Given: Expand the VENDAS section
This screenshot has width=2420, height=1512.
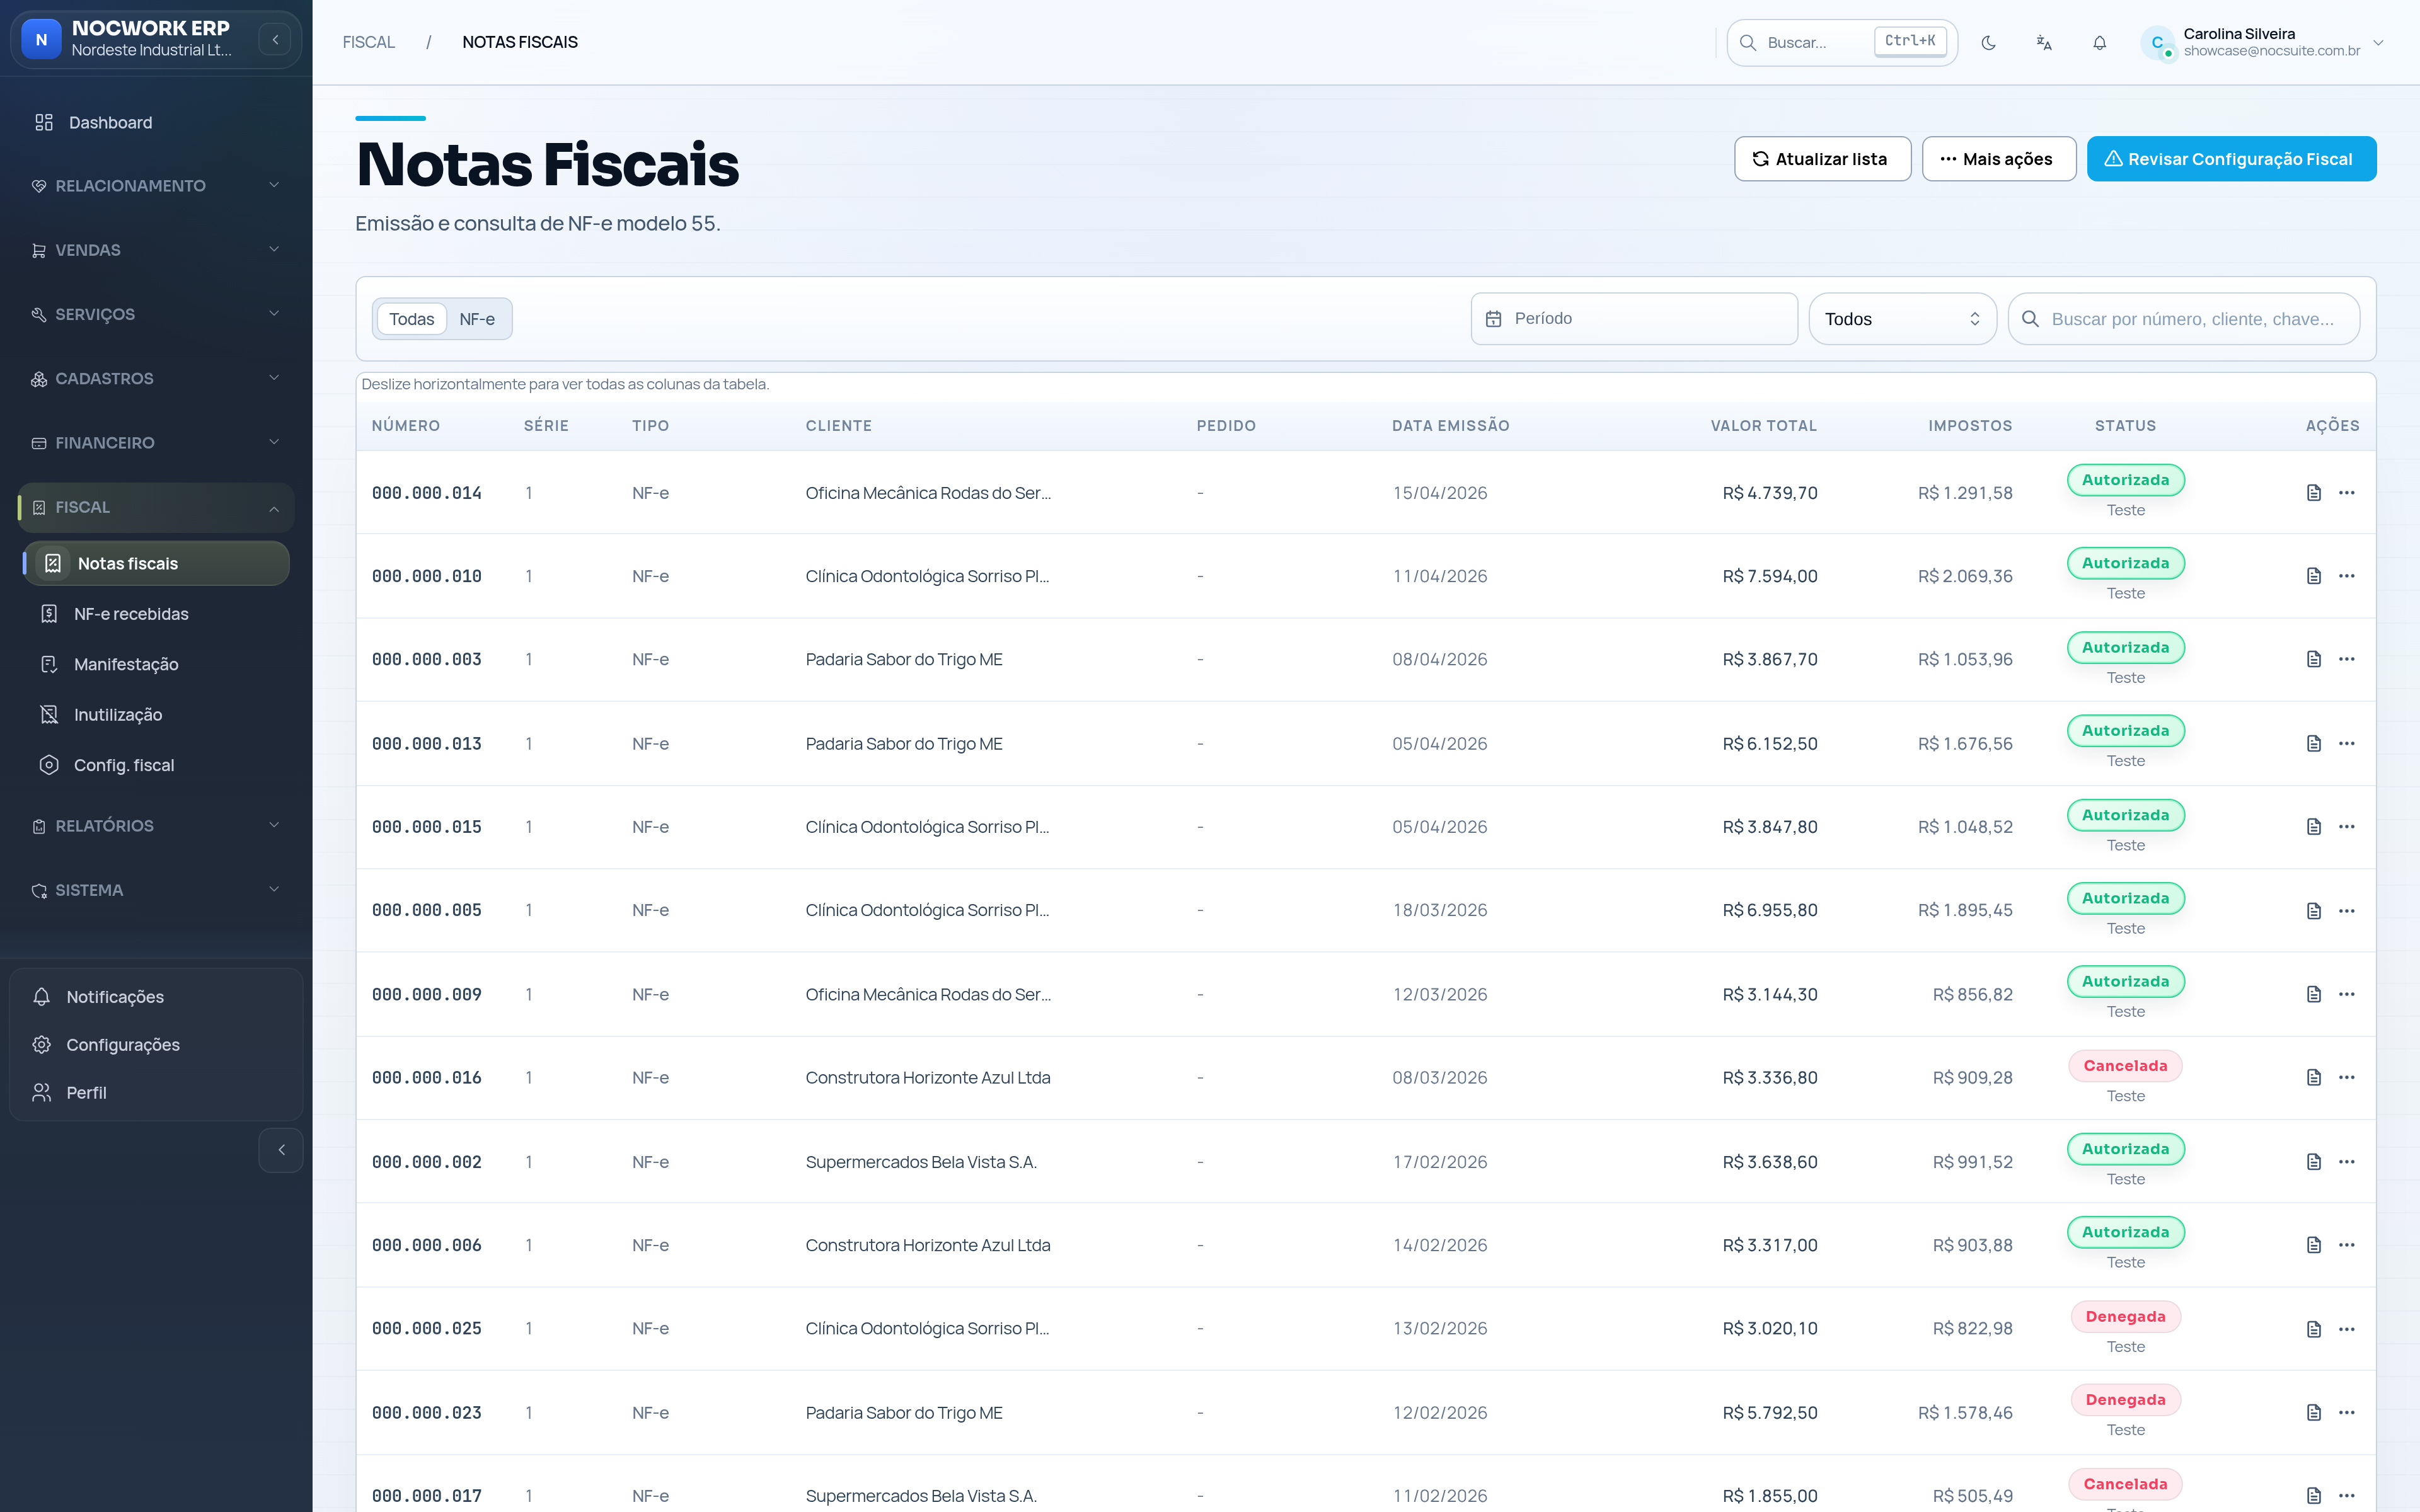Looking at the screenshot, I should (155, 250).
